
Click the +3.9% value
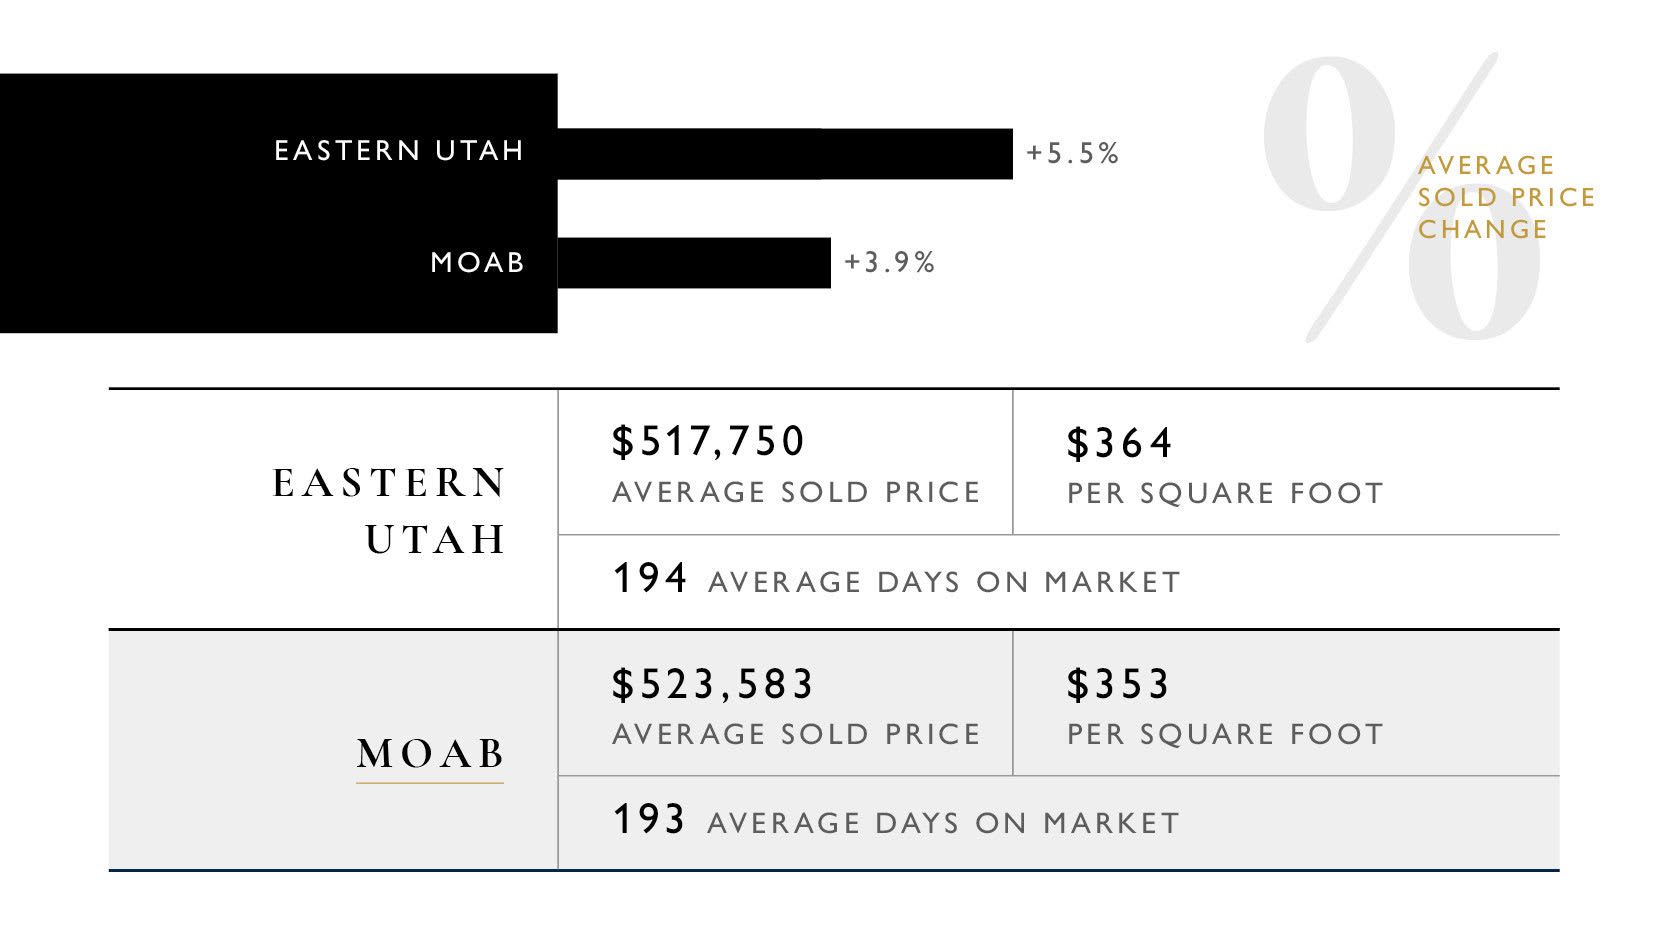point(889,262)
